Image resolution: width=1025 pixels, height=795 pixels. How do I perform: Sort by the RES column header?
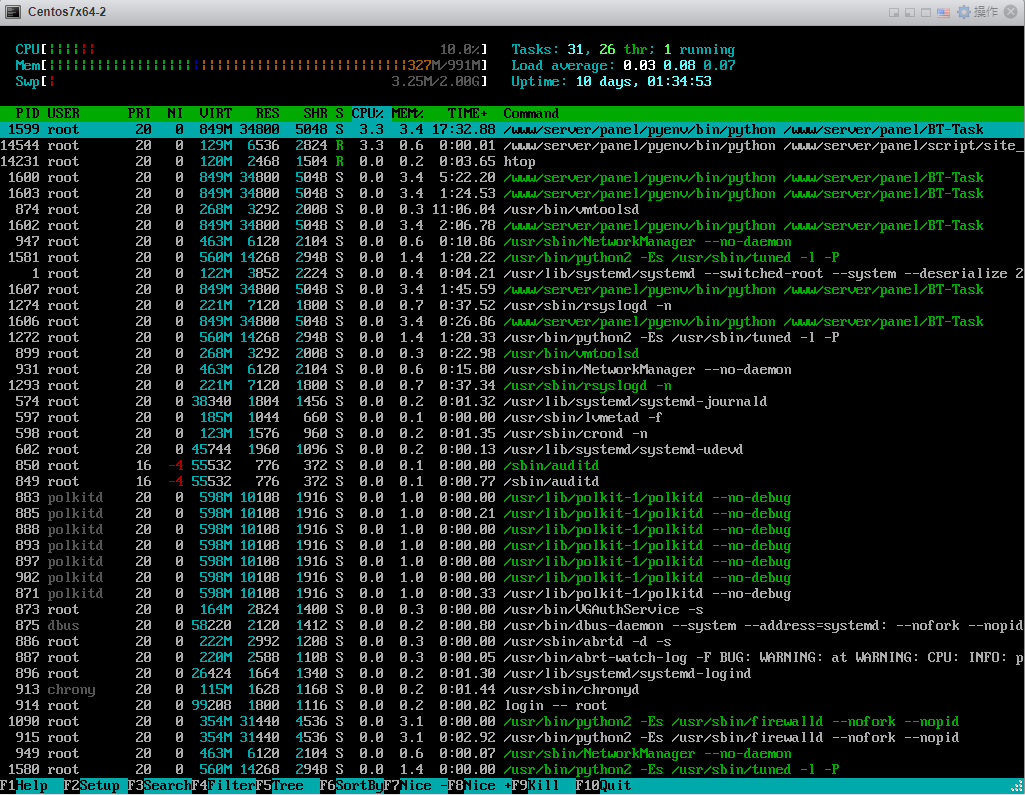[267, 113]
